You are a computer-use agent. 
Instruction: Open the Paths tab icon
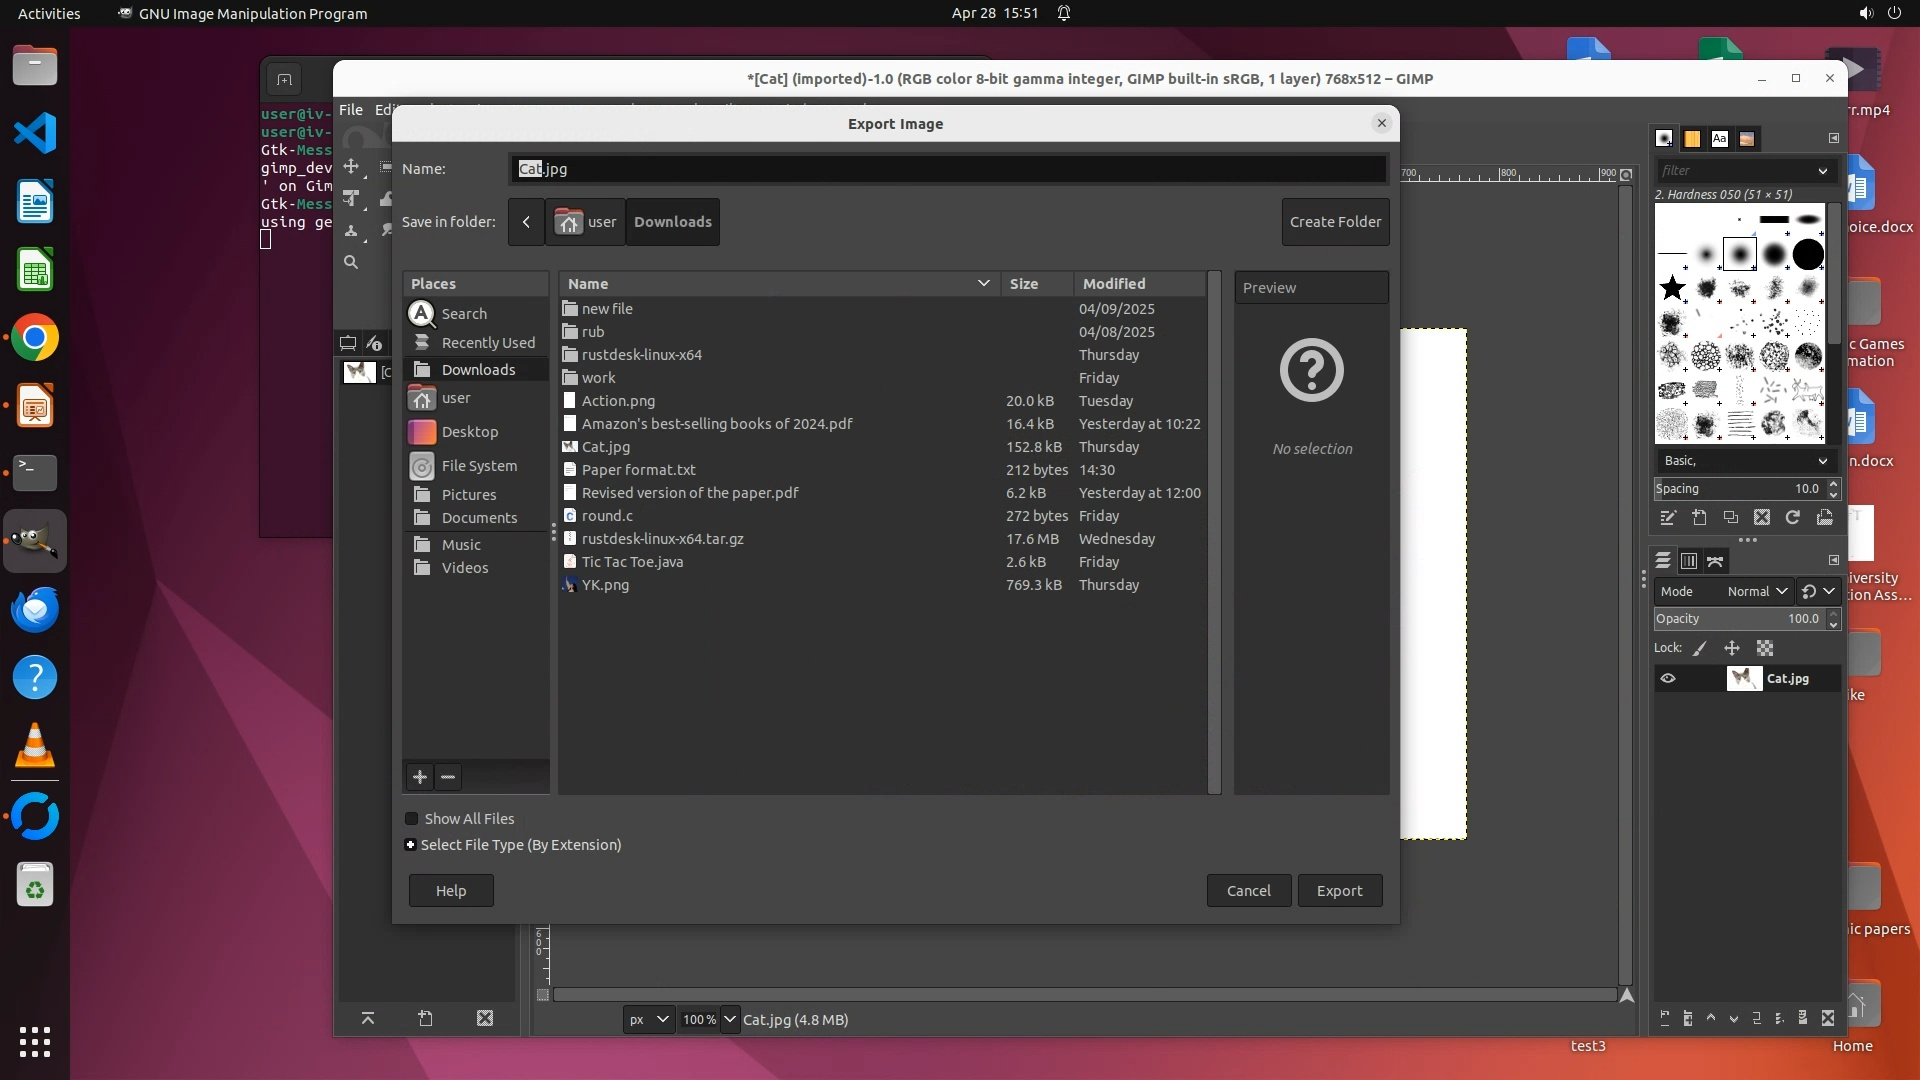click(x=1716, y=561)
